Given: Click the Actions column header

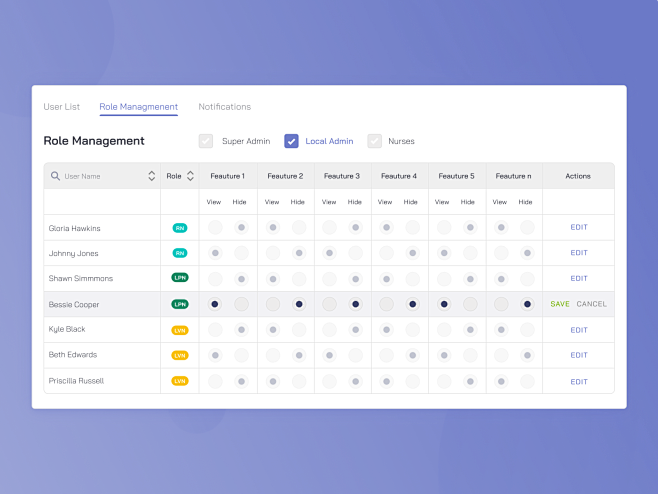Looking at the screenshot, I should (578, 176).
